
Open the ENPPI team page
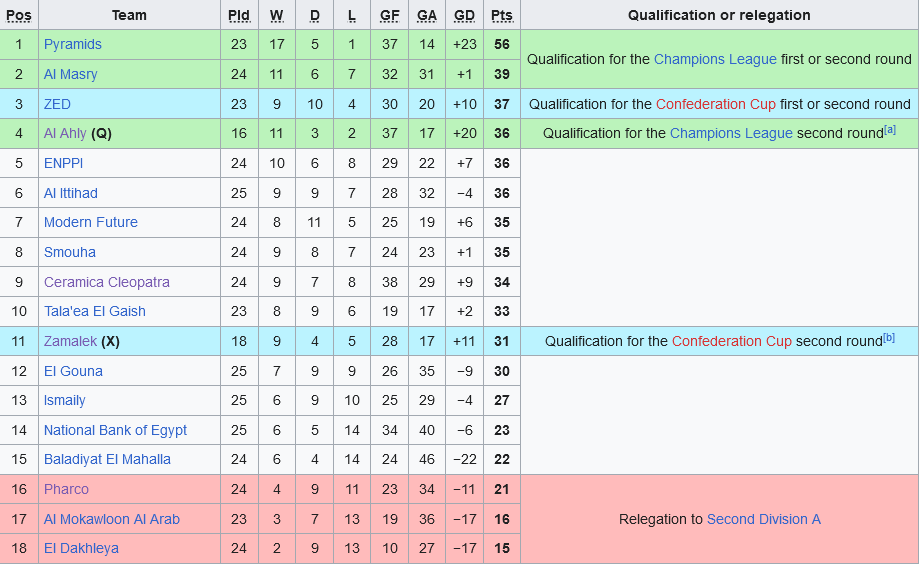click(x=64, y=163)
